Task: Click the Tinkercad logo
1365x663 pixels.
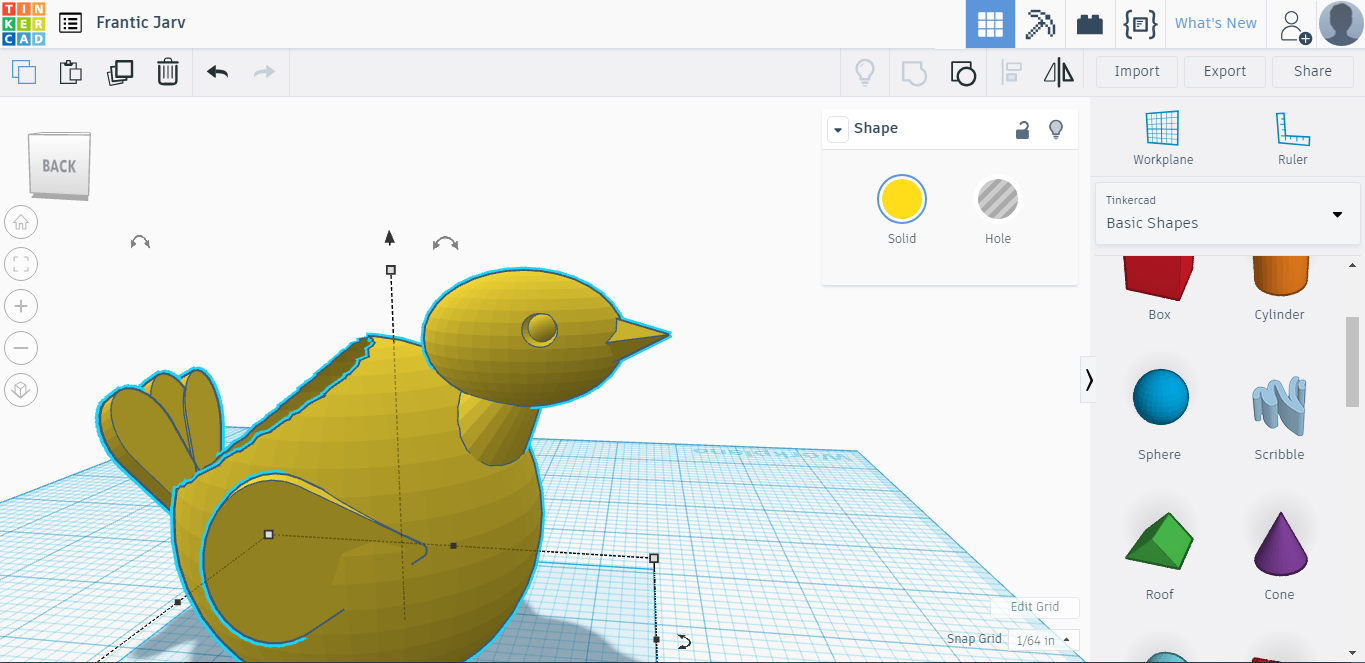Action: tap(23, 23)
